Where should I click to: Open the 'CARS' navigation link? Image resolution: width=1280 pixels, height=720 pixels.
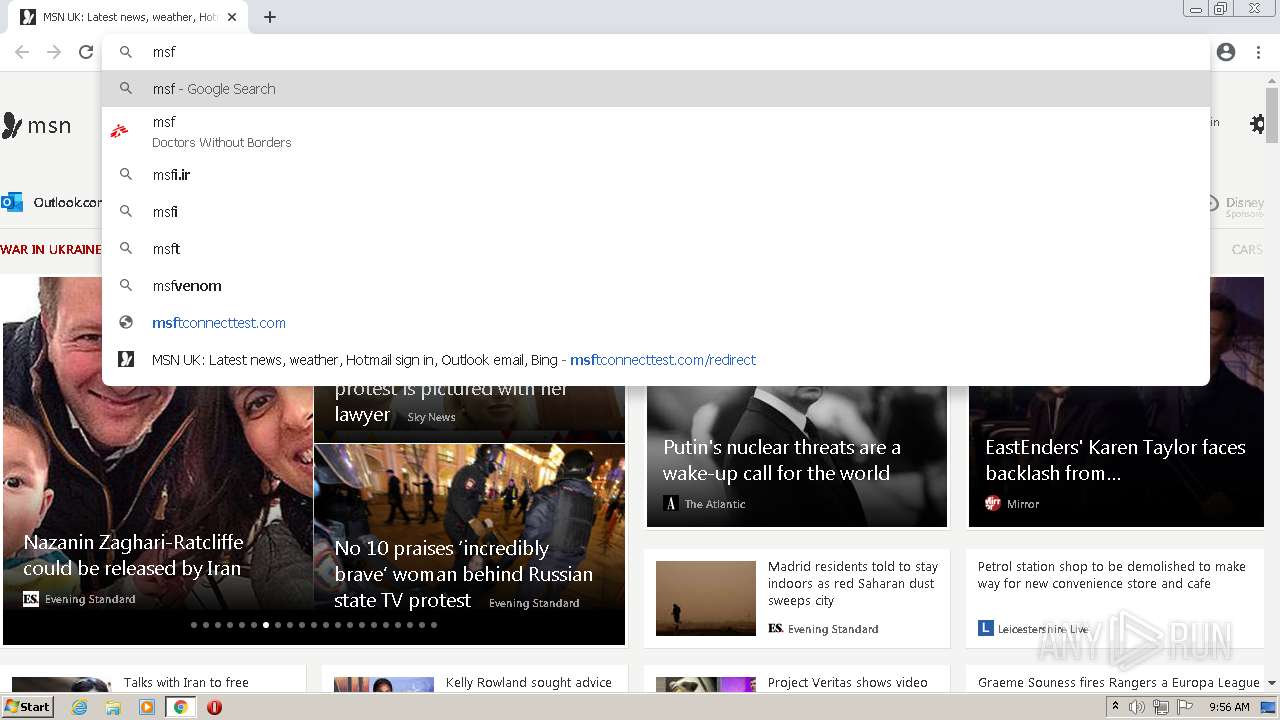[x=1247, y=250]
